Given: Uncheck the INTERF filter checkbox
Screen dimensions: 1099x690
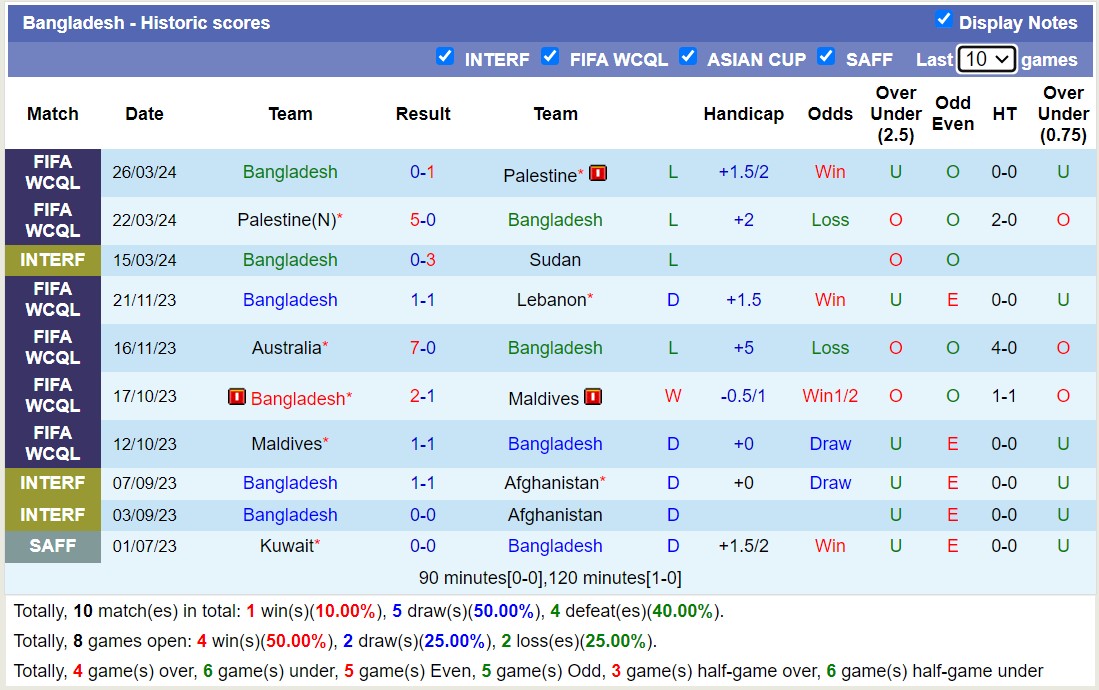Looking at the screenshot, I should click(445, 57).
